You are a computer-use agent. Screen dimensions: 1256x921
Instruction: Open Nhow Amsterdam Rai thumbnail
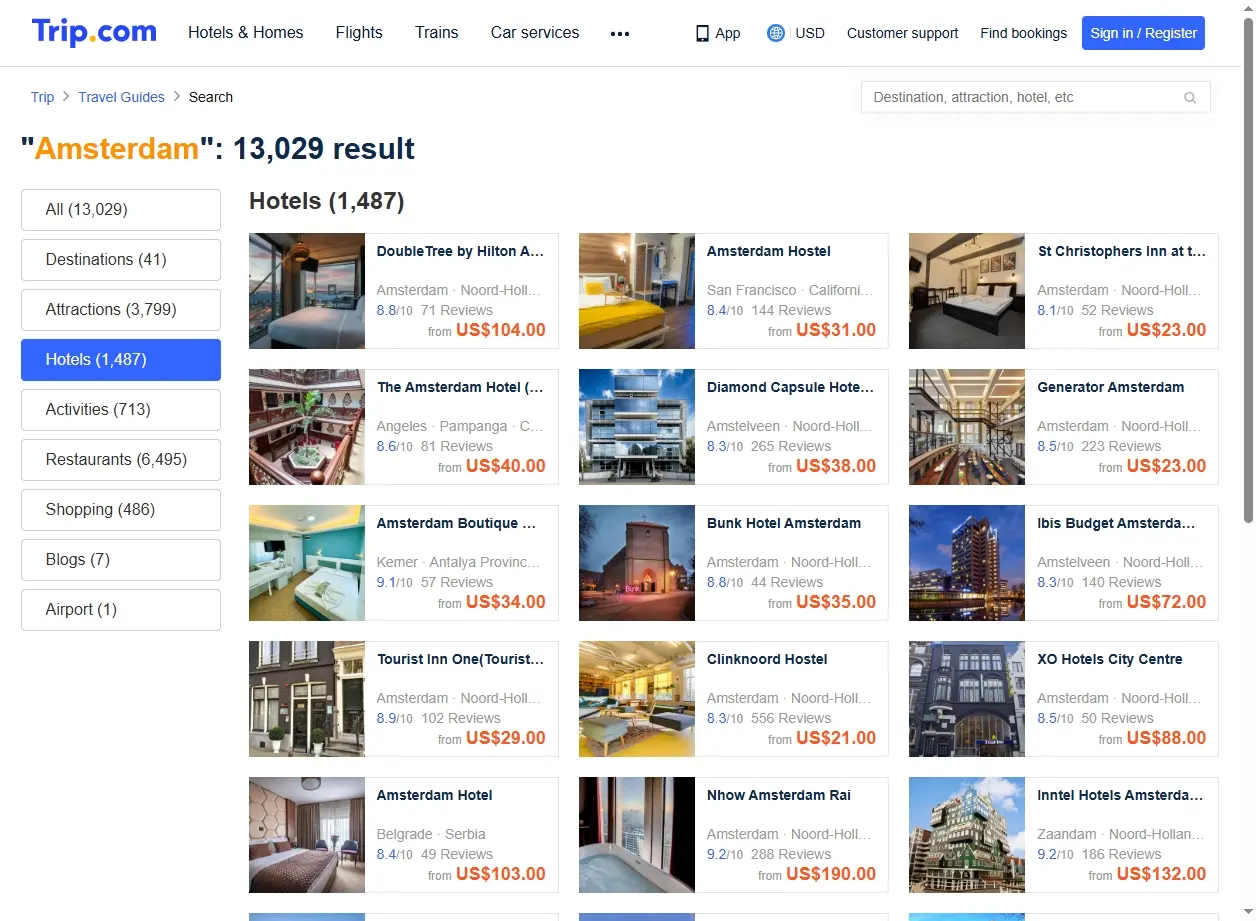click(x=637, y=835)
